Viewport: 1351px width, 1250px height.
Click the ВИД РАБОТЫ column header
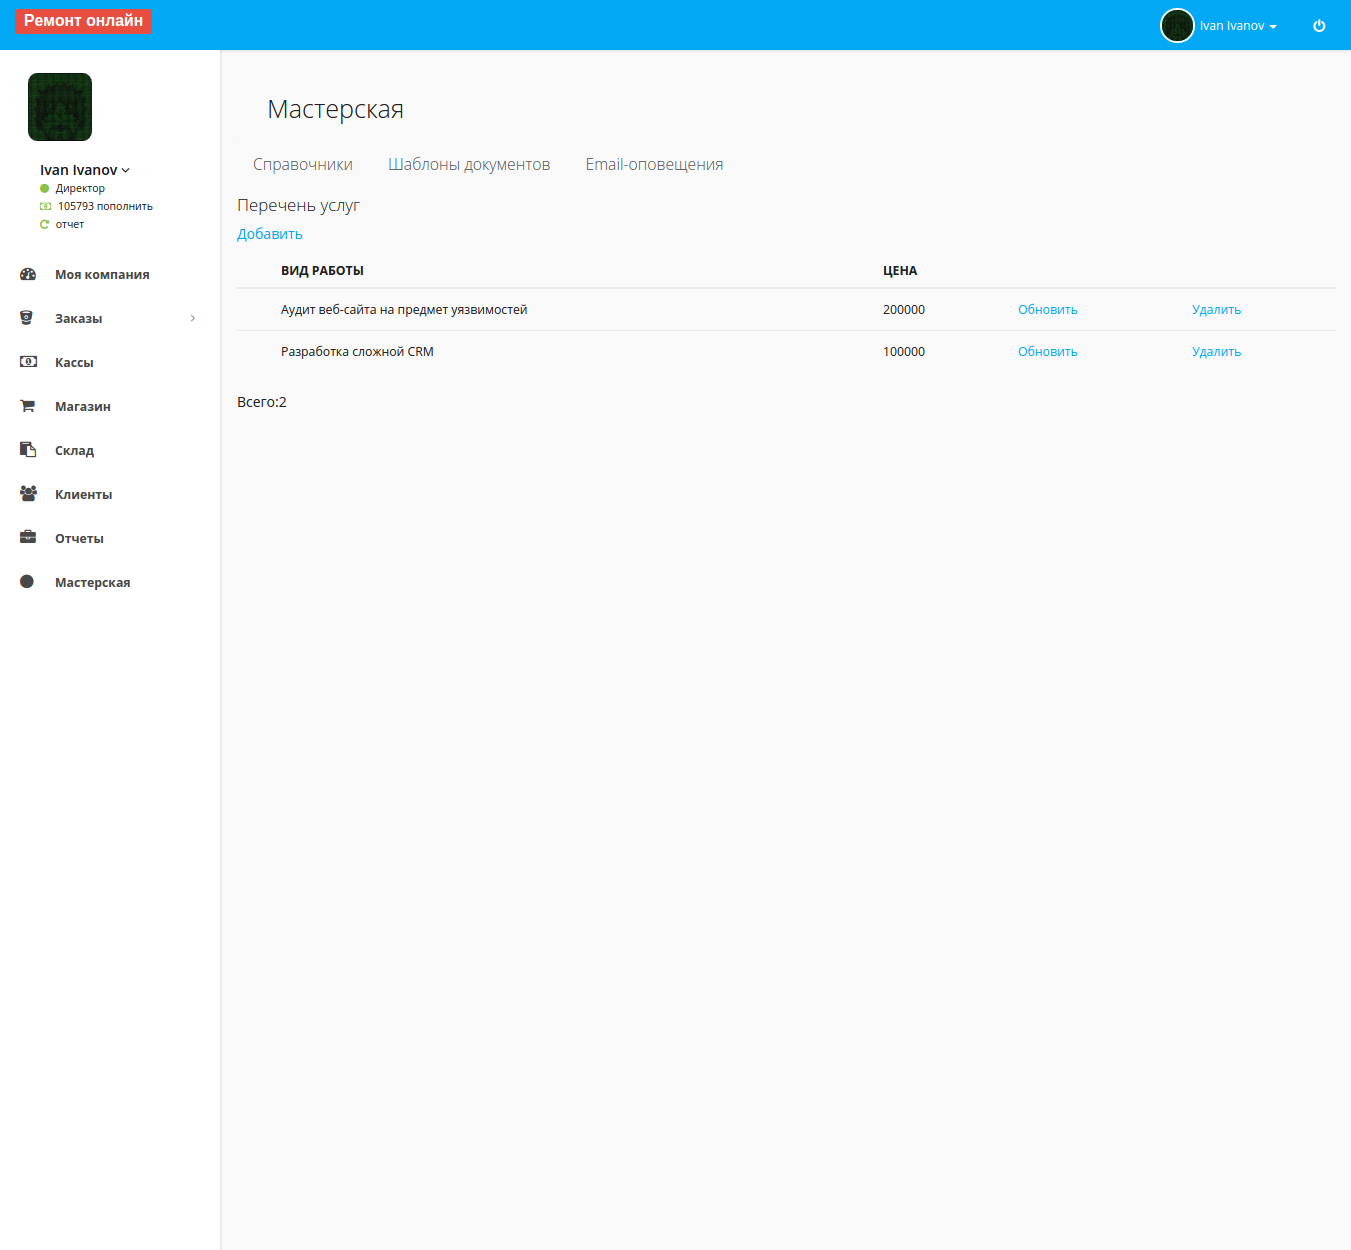(x=322, y=271)
